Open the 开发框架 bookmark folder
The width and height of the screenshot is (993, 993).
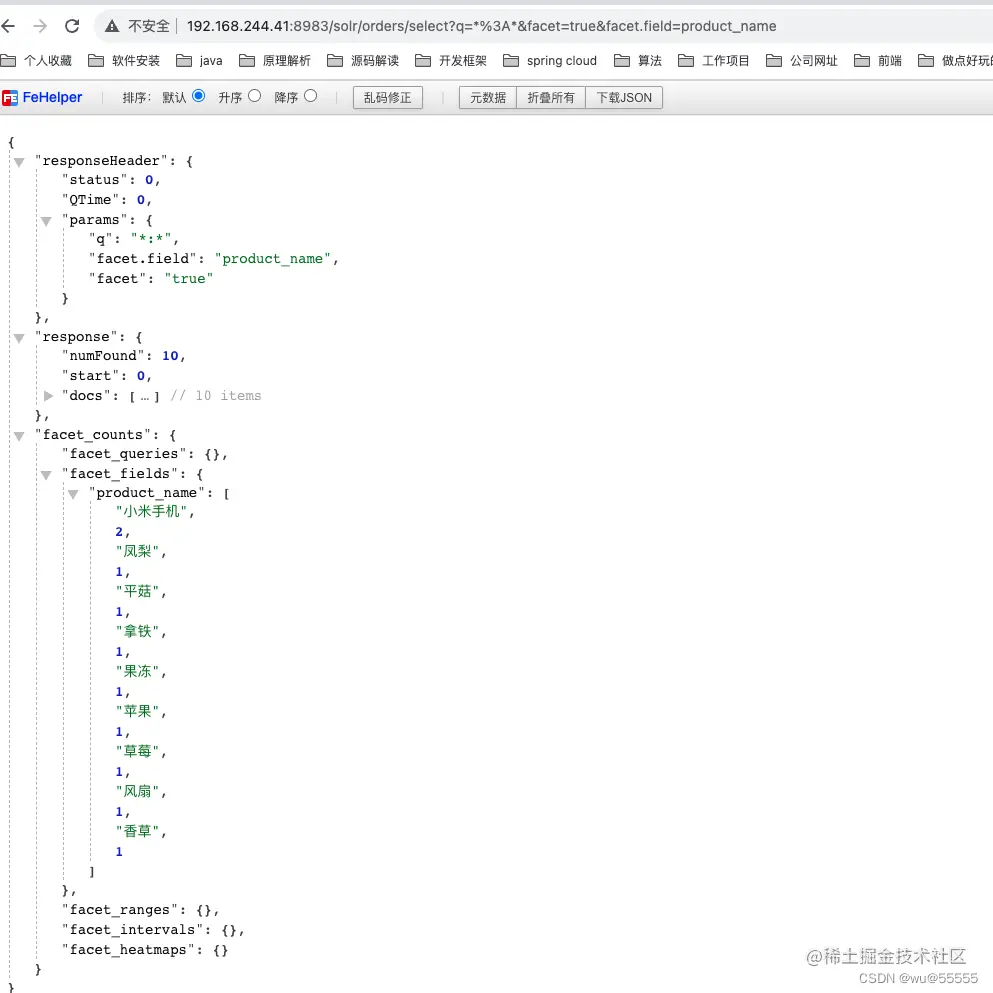click(x=451, y=61)
